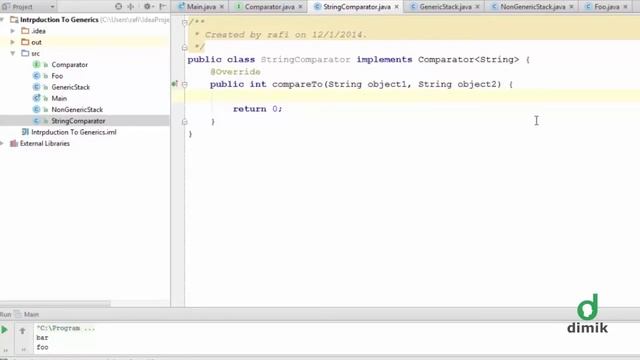Select NonGenericStack in project tree
This screenshot has height=360, width=640.
[x=77, y=109]
